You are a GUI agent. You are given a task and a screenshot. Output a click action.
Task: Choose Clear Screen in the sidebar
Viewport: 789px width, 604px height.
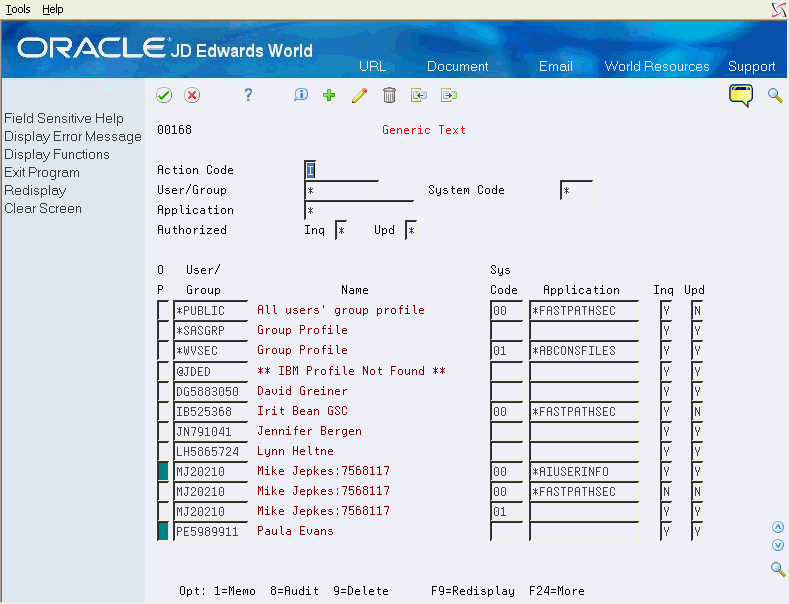tap(43, 208)
